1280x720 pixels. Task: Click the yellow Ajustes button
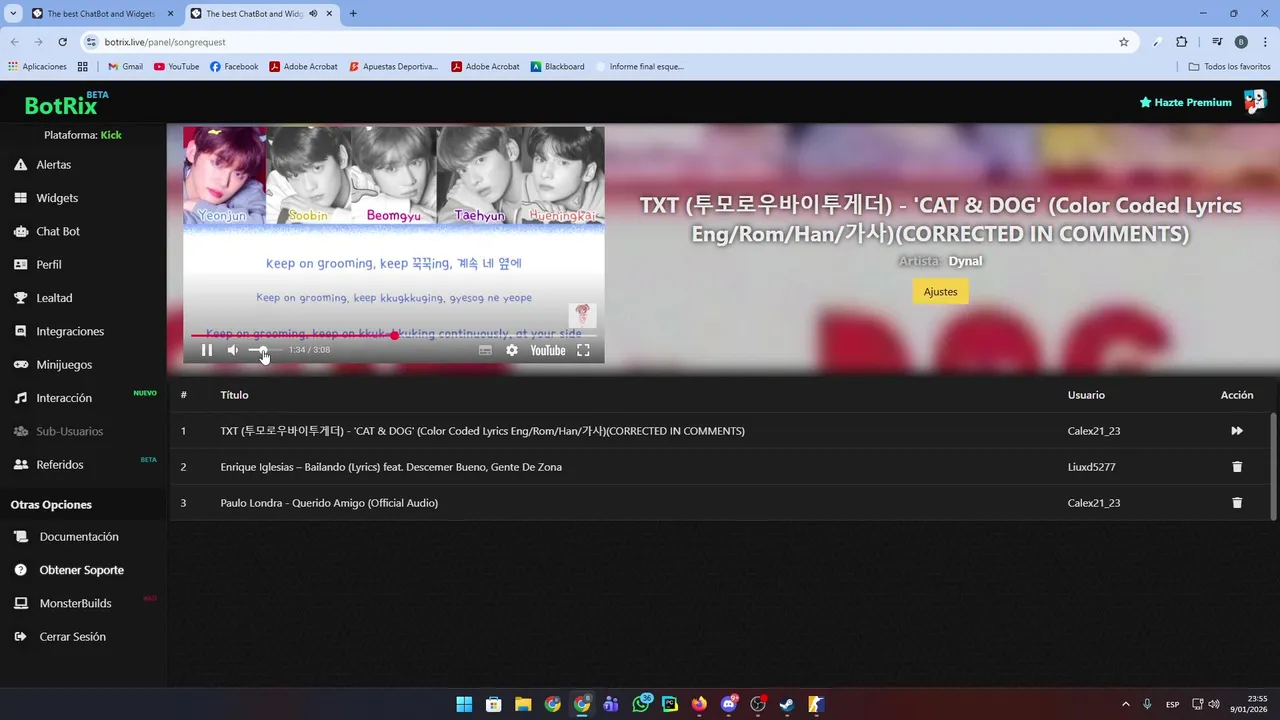(x=940, y=292)
